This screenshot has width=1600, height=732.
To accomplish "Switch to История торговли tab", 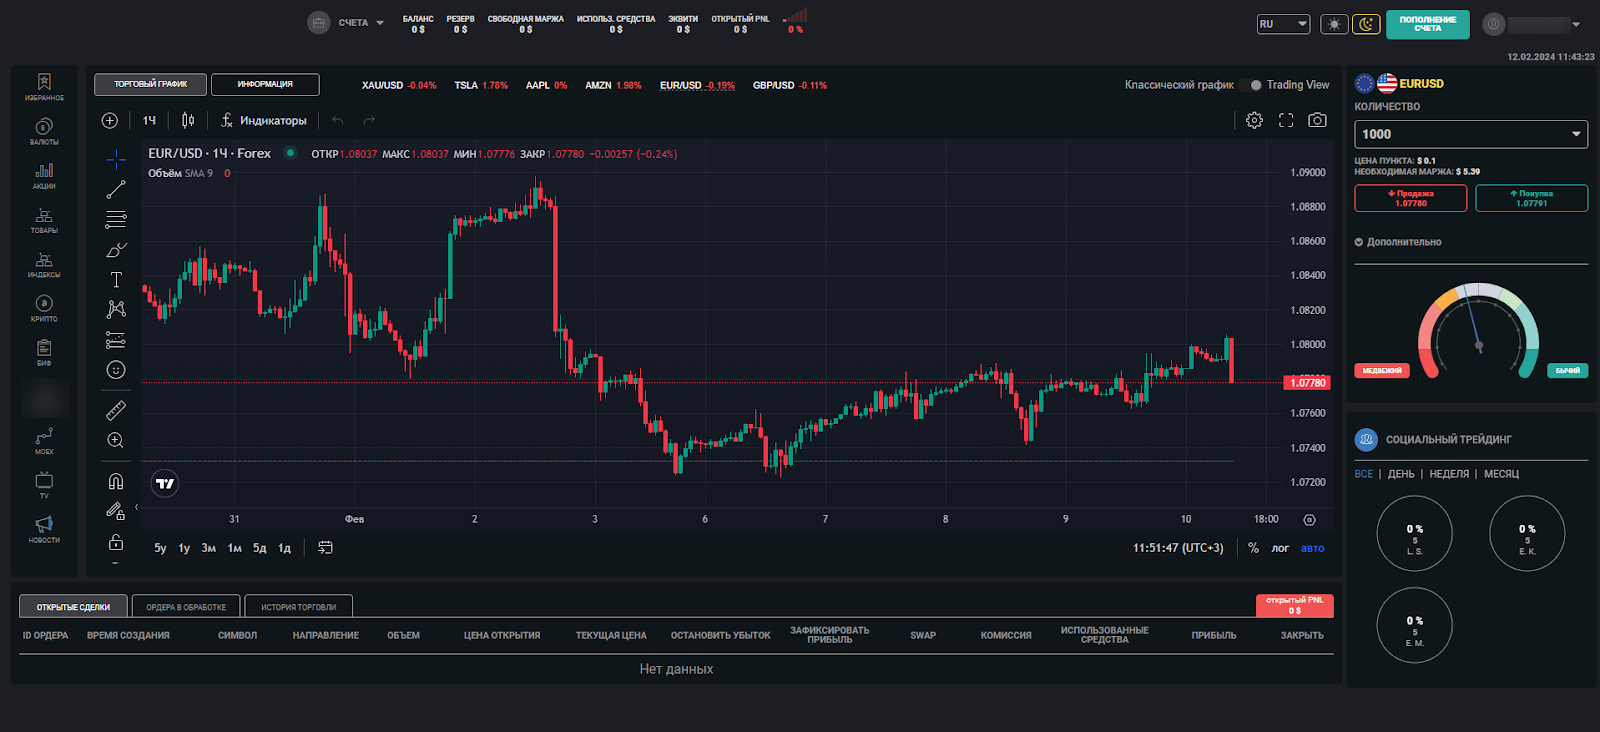I will 298,607.
